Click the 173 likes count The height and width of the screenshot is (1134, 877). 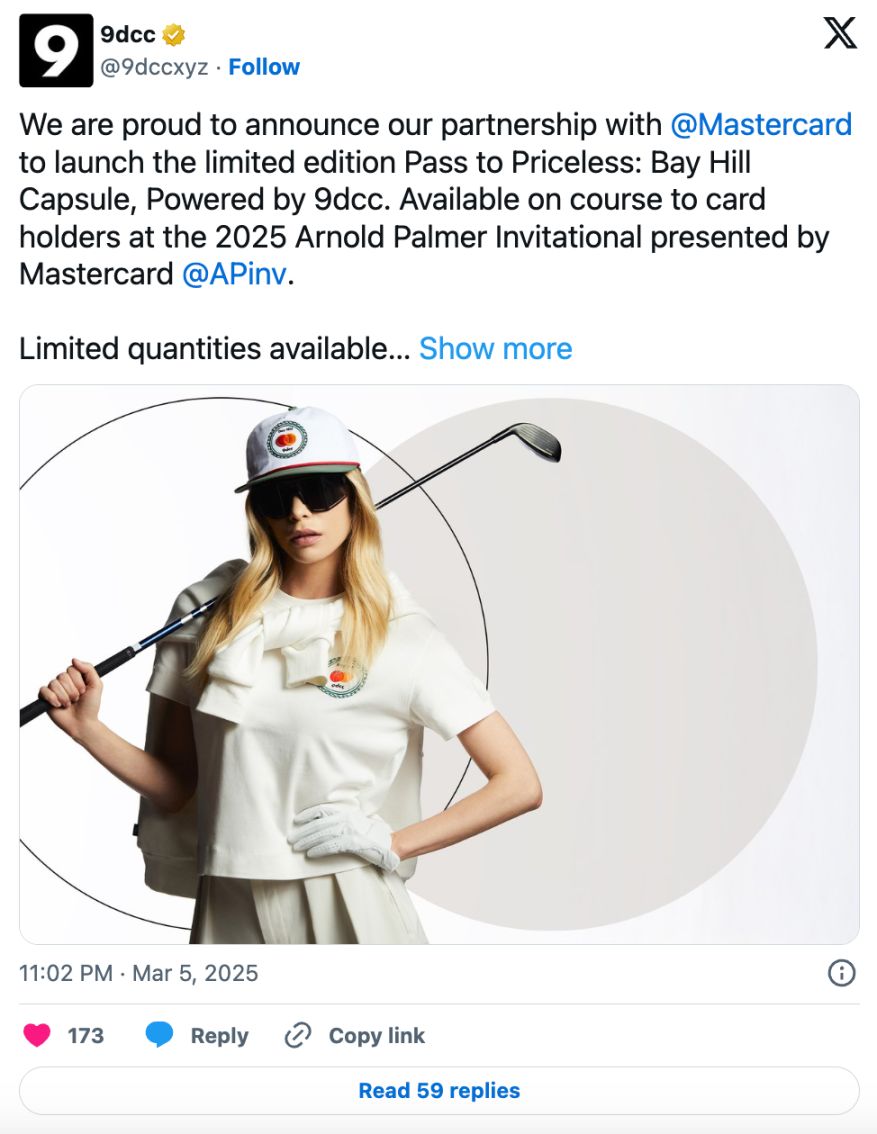[x=86, y=1036]
